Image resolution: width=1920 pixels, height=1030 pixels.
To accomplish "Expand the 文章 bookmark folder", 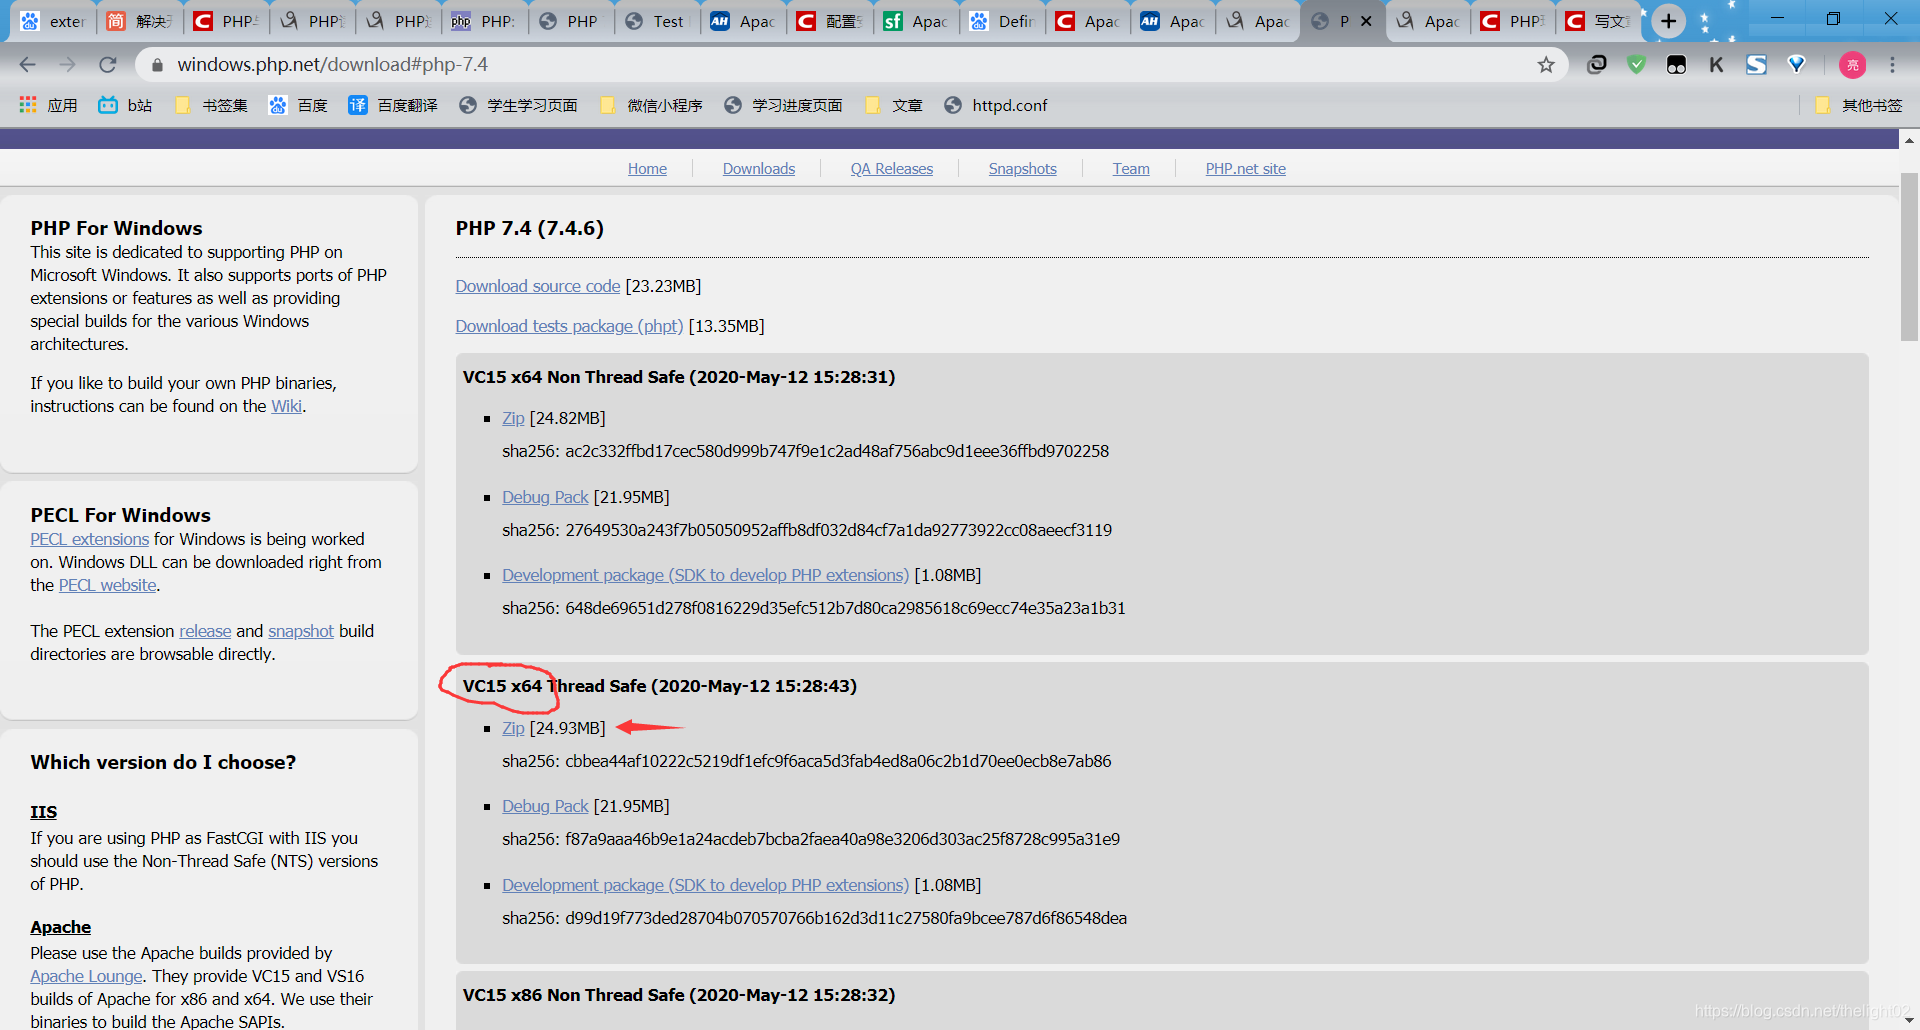I will coord(893,105).
